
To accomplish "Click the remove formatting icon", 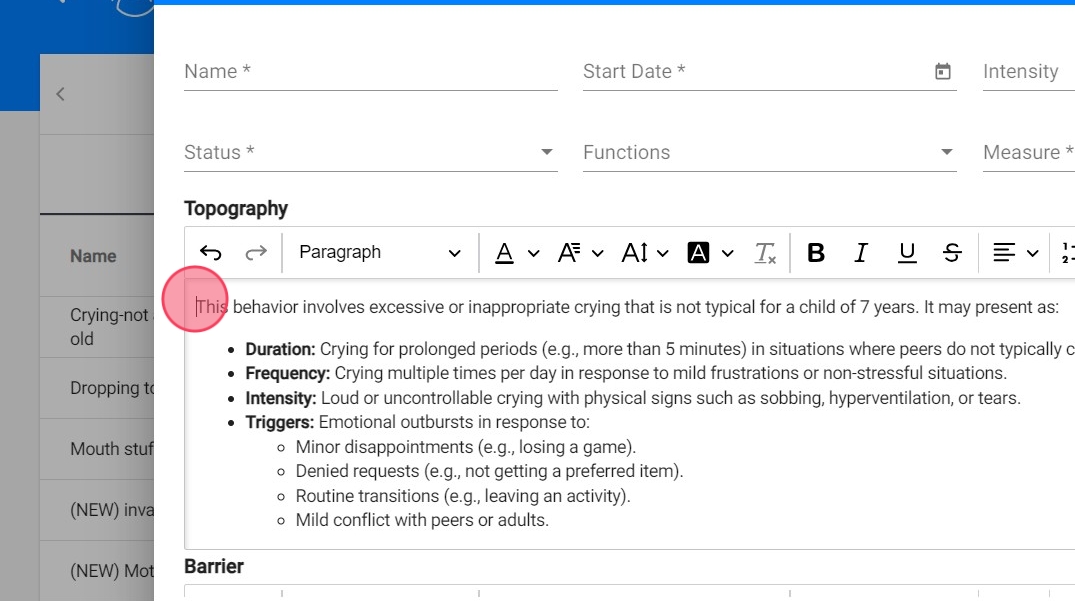I will tap(765, 253).
